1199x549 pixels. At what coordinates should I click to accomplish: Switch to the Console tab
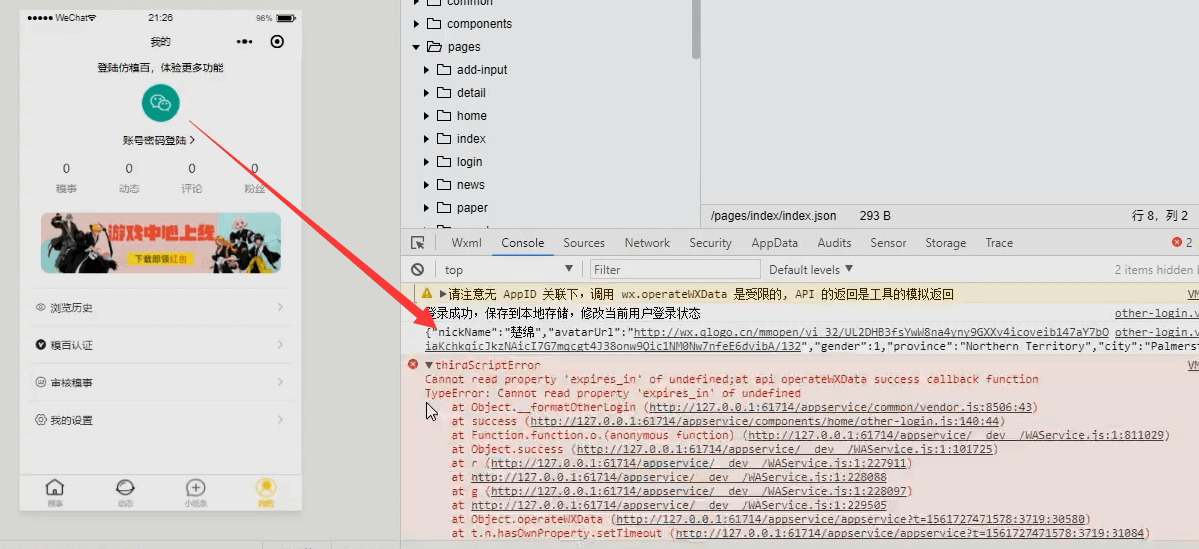[522, 242]
